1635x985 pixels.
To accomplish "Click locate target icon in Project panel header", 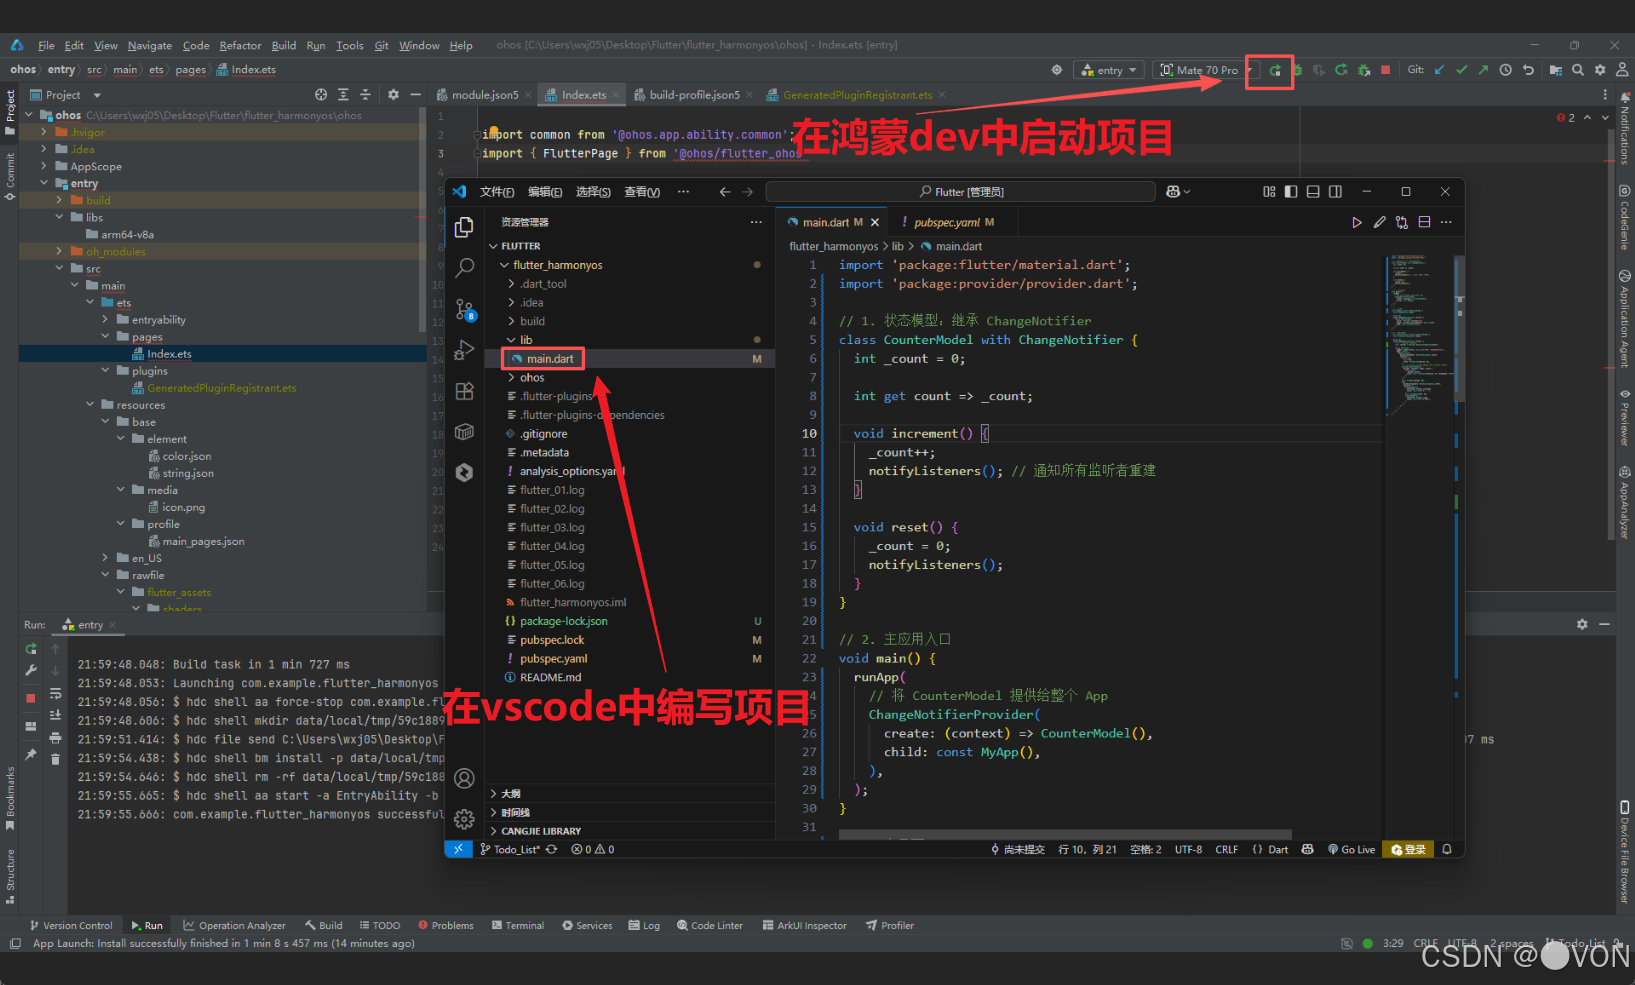I will pyautogui.click(x=321, y=95).
